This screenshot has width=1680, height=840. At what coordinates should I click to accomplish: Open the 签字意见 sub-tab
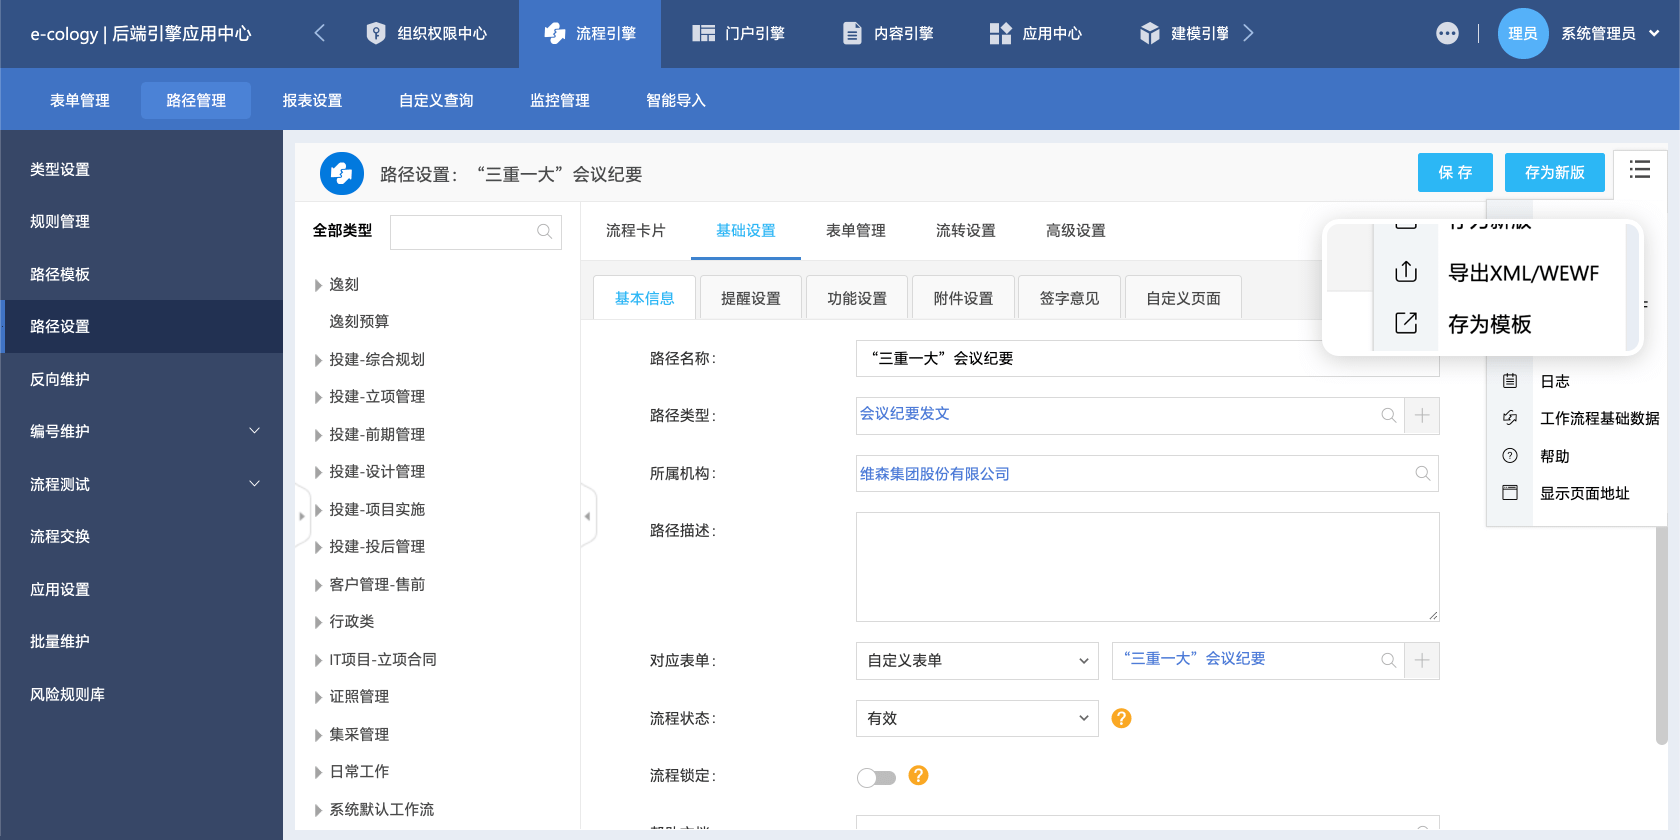pyautogui.click(x=1070, y=298)
